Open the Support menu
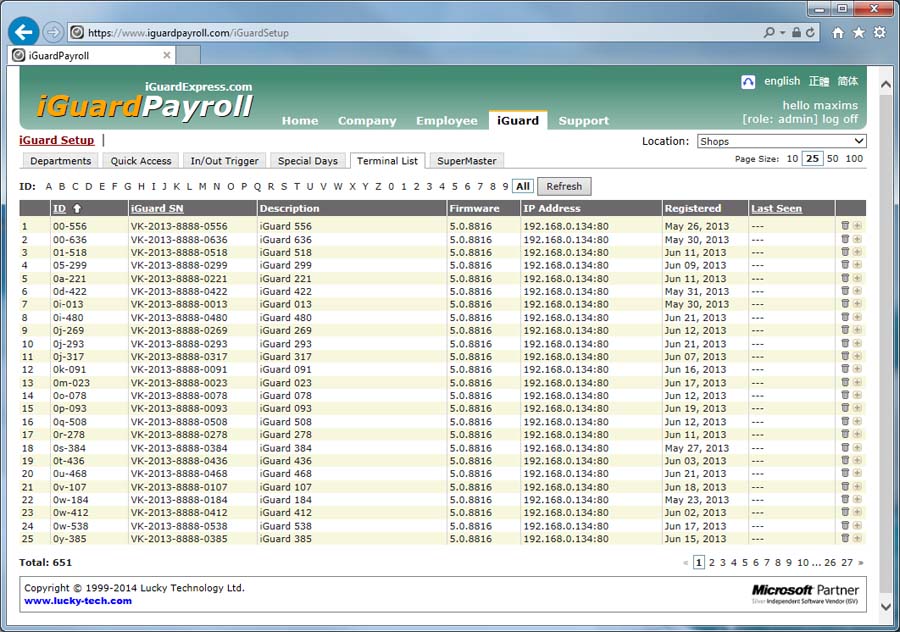 tap(584, 121)
